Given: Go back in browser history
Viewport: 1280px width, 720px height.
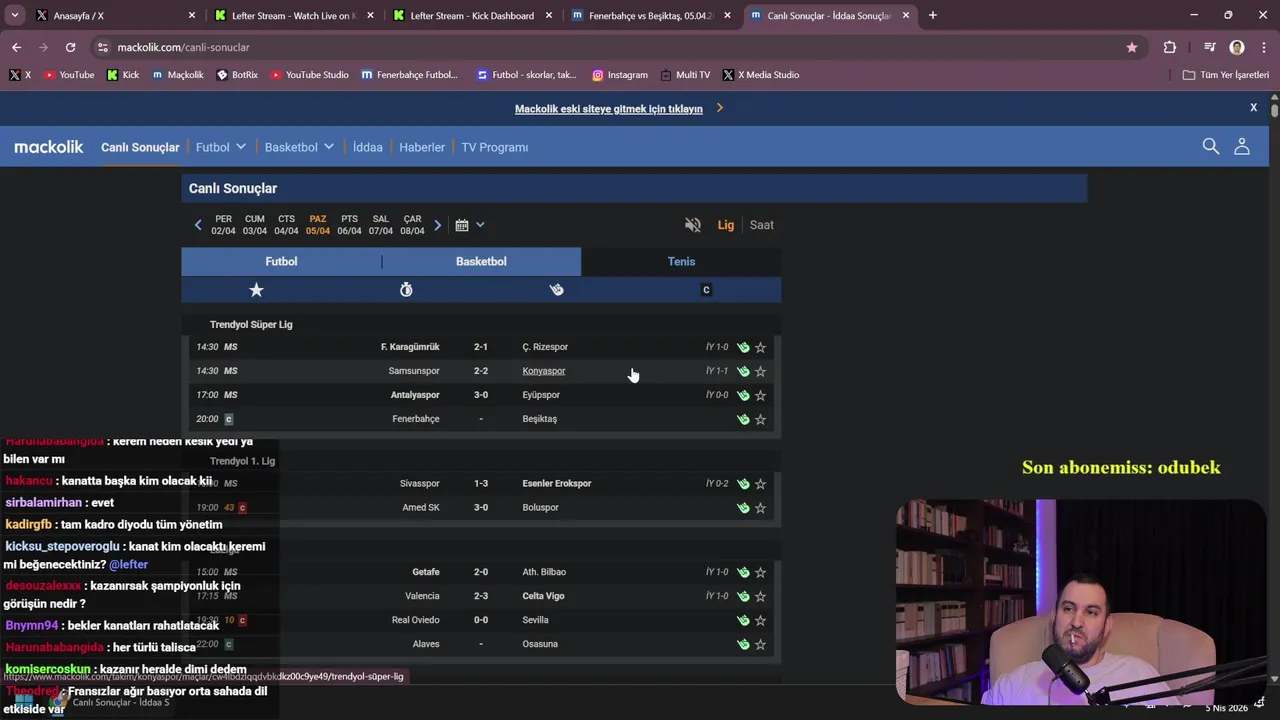Looking at the screenshot, I should pyautogui.click(x=16, y=47).
